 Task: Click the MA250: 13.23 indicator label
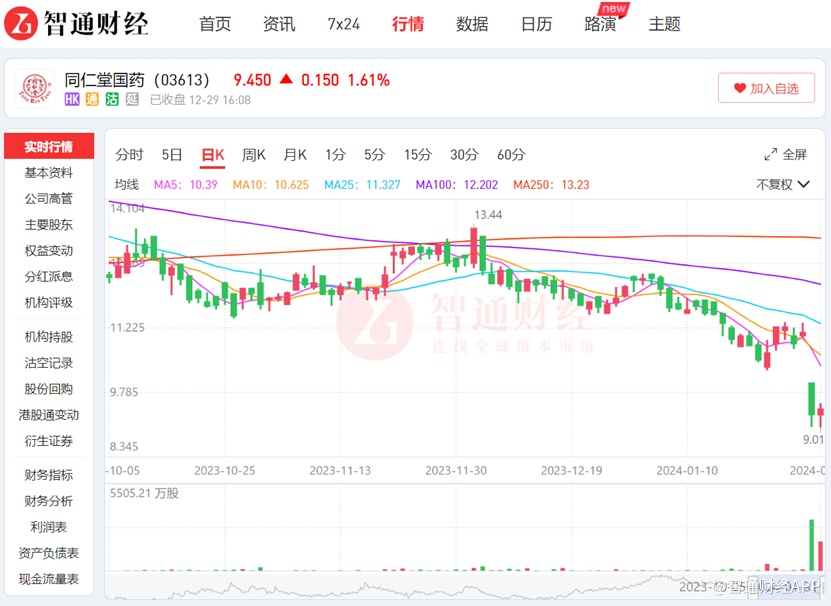pos(551,185)
